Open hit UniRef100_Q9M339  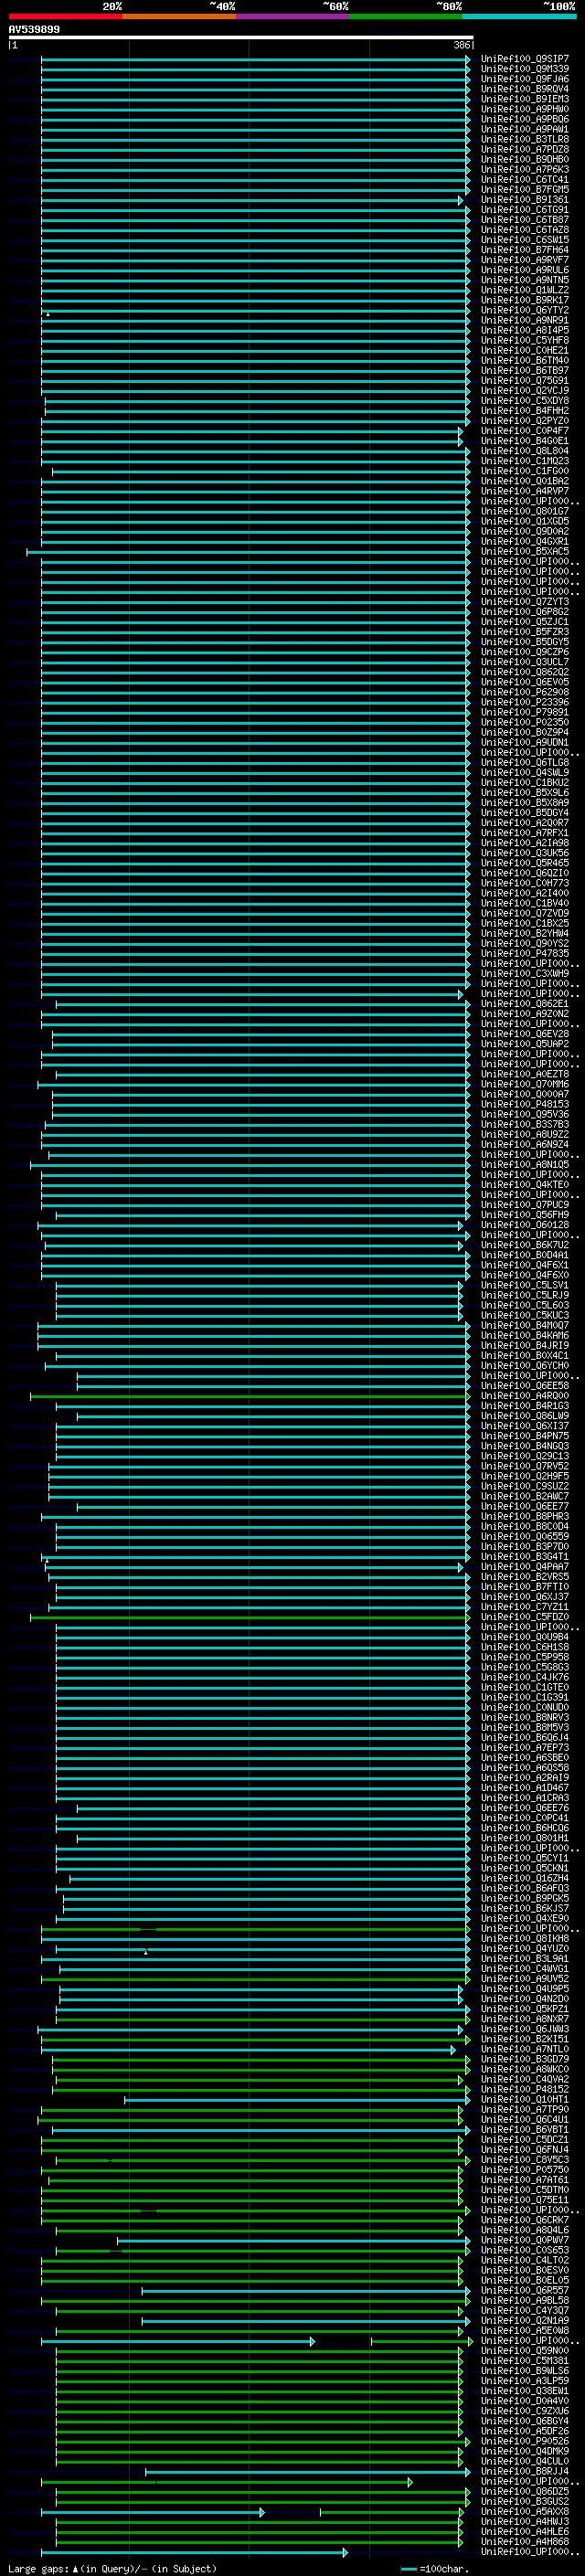coord(525,69)
